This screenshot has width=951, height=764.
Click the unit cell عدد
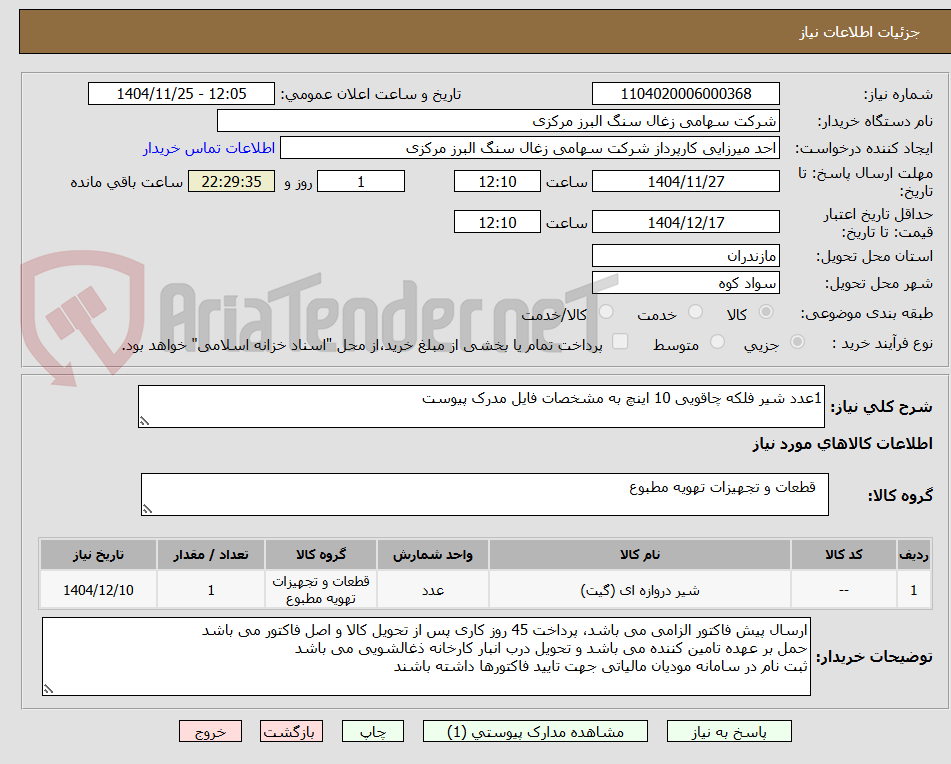pos(432,590)
